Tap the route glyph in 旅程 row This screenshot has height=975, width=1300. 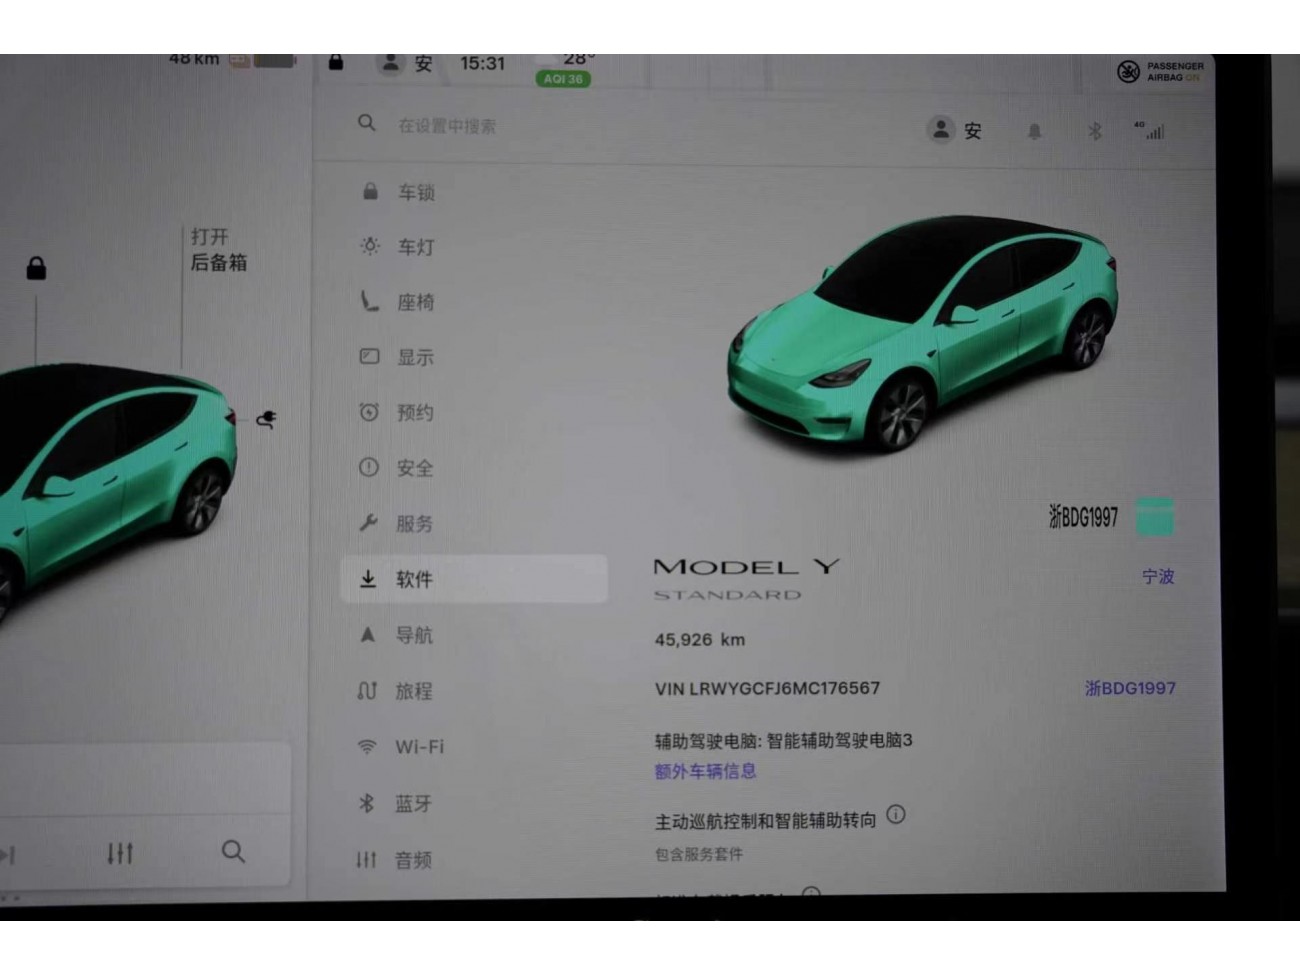tap(367, 690)
